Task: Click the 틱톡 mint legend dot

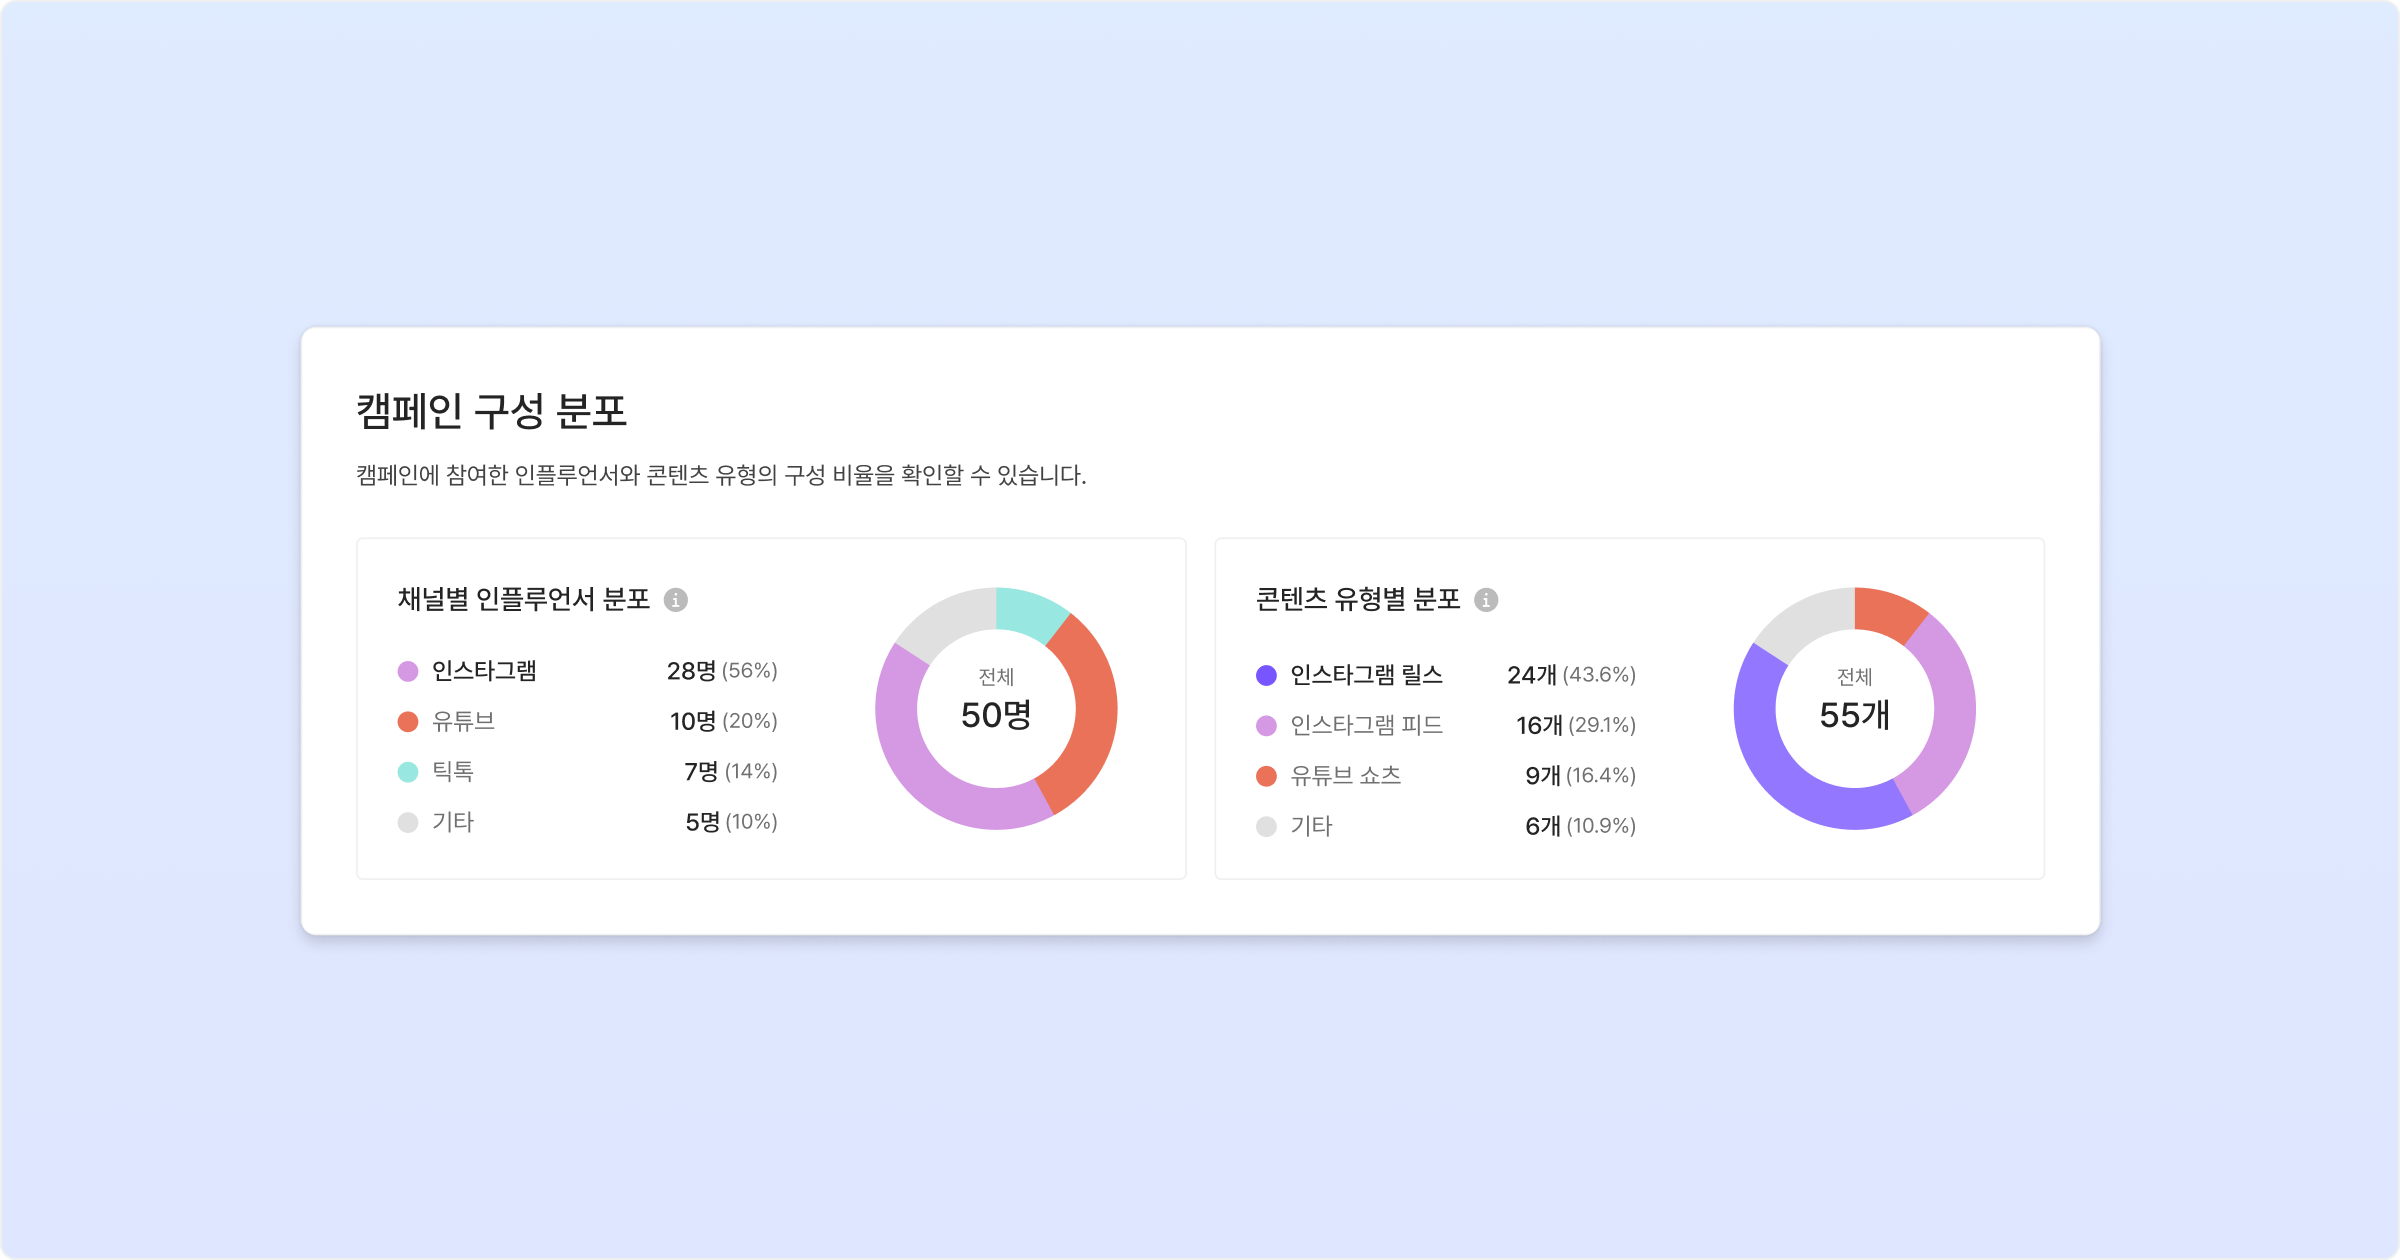Action: (408, 772)
